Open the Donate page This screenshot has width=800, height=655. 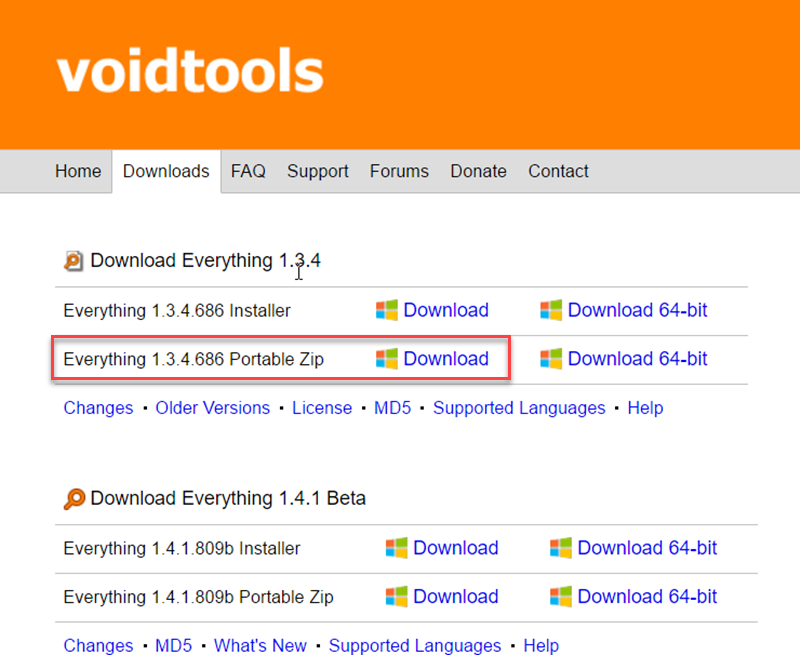[478, 171]
